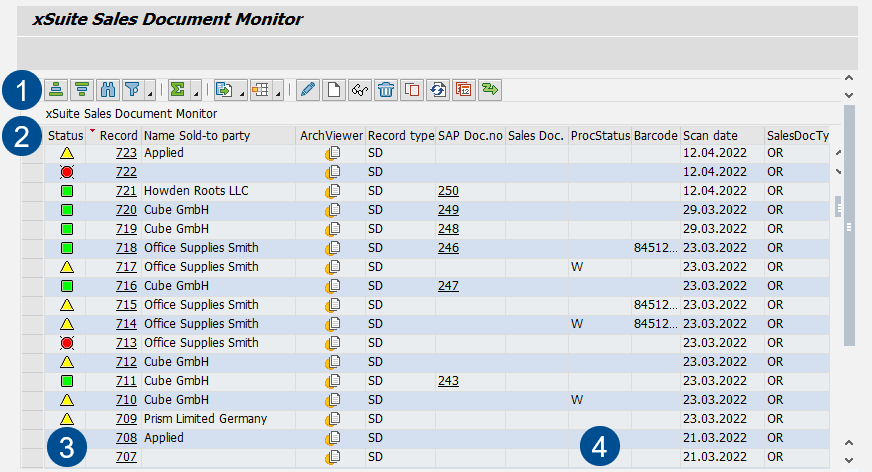Click the copy document icon
The width and height of the screenshot is (872, 472).
412,90
